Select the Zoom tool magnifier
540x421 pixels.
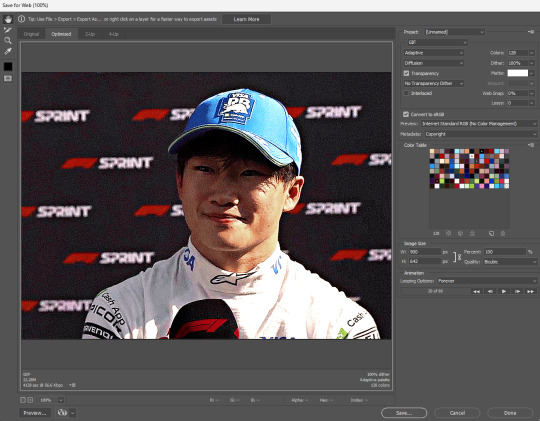coord(8,41)
